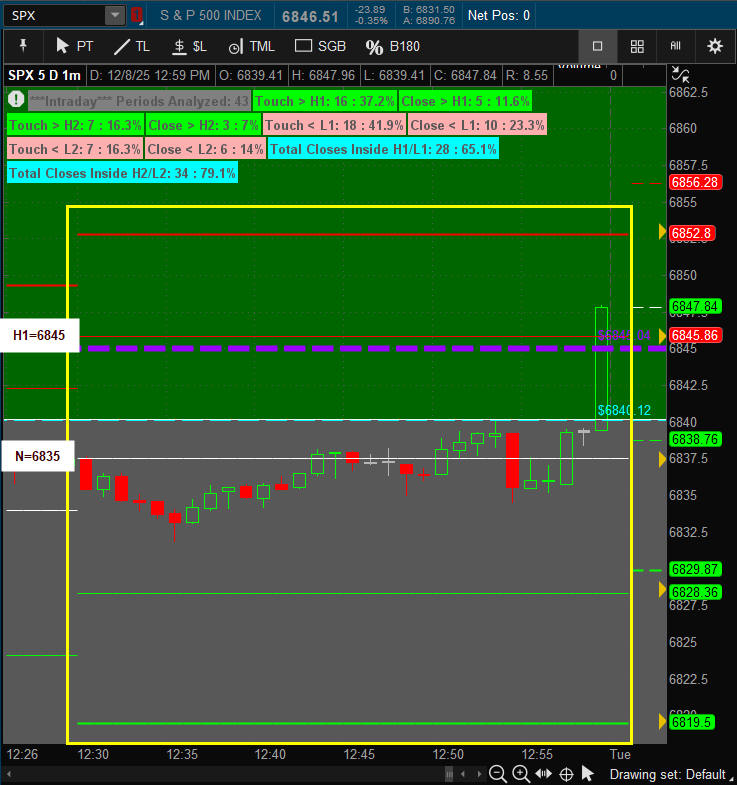Select the B180 percent tool

(x=394, y=46)
